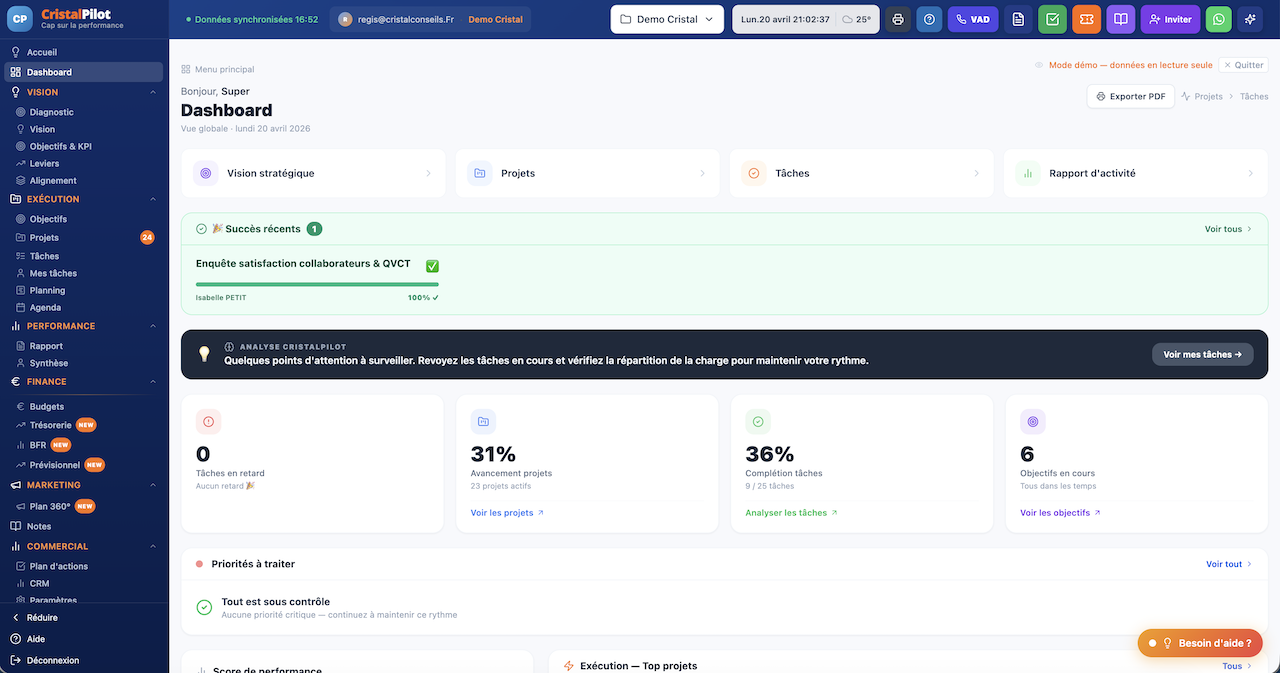Open the document icon in top bar
This screenshot has height=673, width=1280.
[x=1018, y=19]
